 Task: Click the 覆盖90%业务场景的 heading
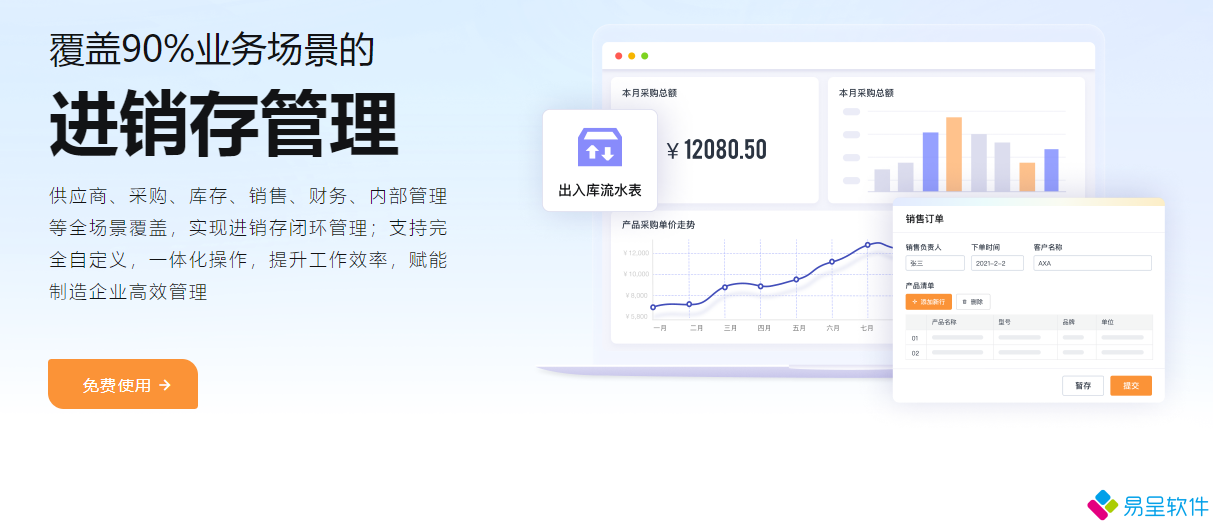click(212, 49)
